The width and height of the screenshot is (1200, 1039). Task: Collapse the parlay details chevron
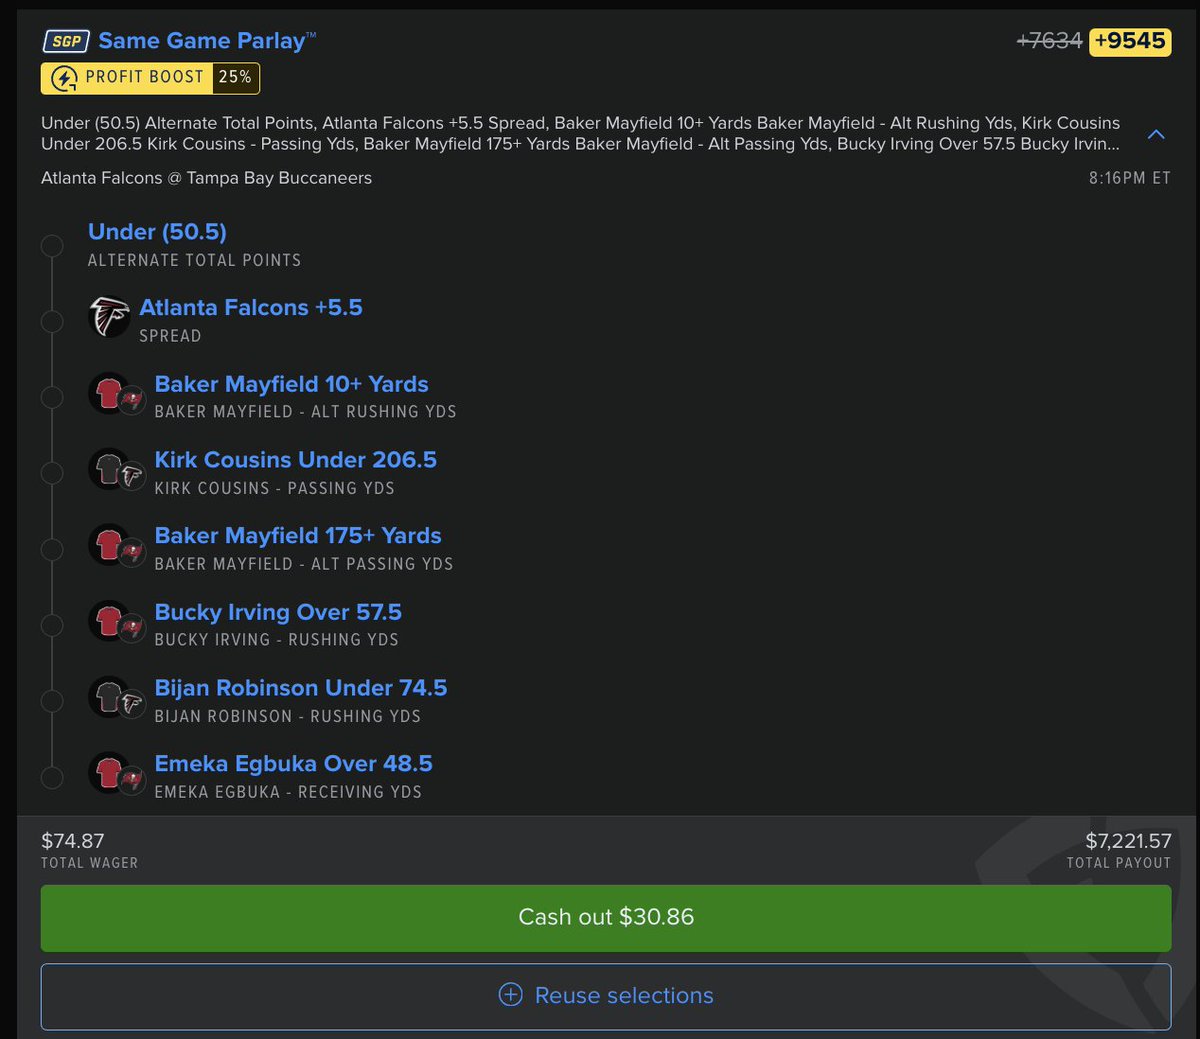tap(1156, 134)
